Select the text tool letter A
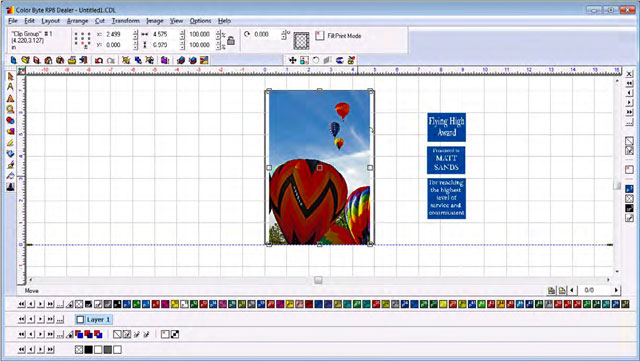Screen dimensions: 640x361 coord(10,87)
